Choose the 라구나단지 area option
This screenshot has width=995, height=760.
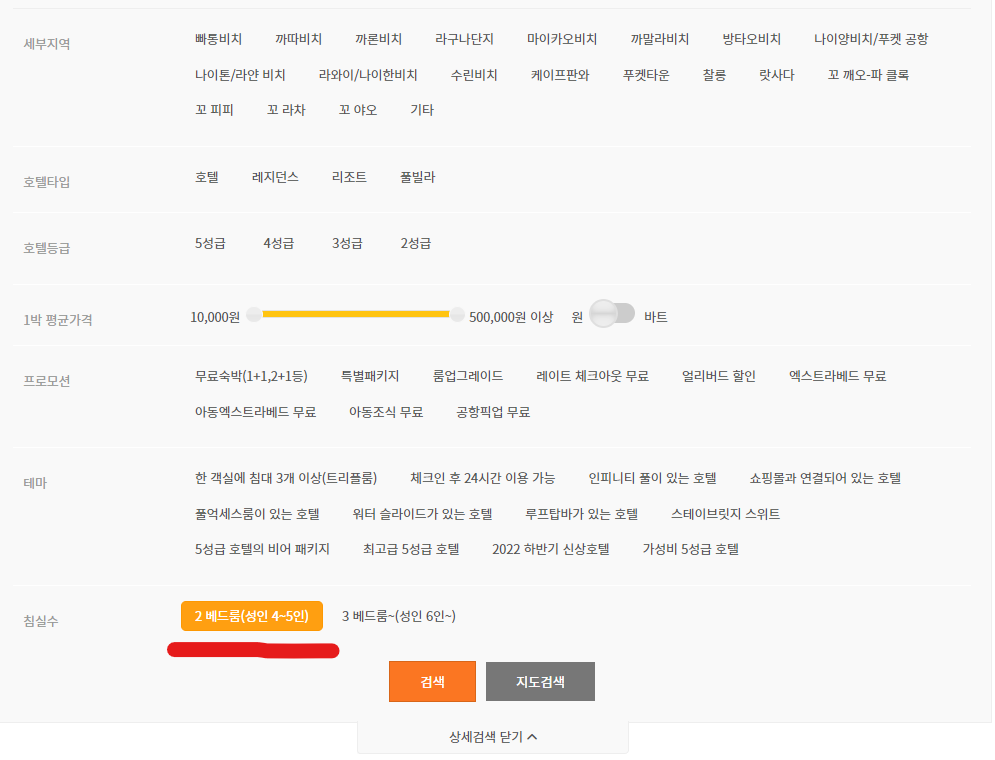464,39
